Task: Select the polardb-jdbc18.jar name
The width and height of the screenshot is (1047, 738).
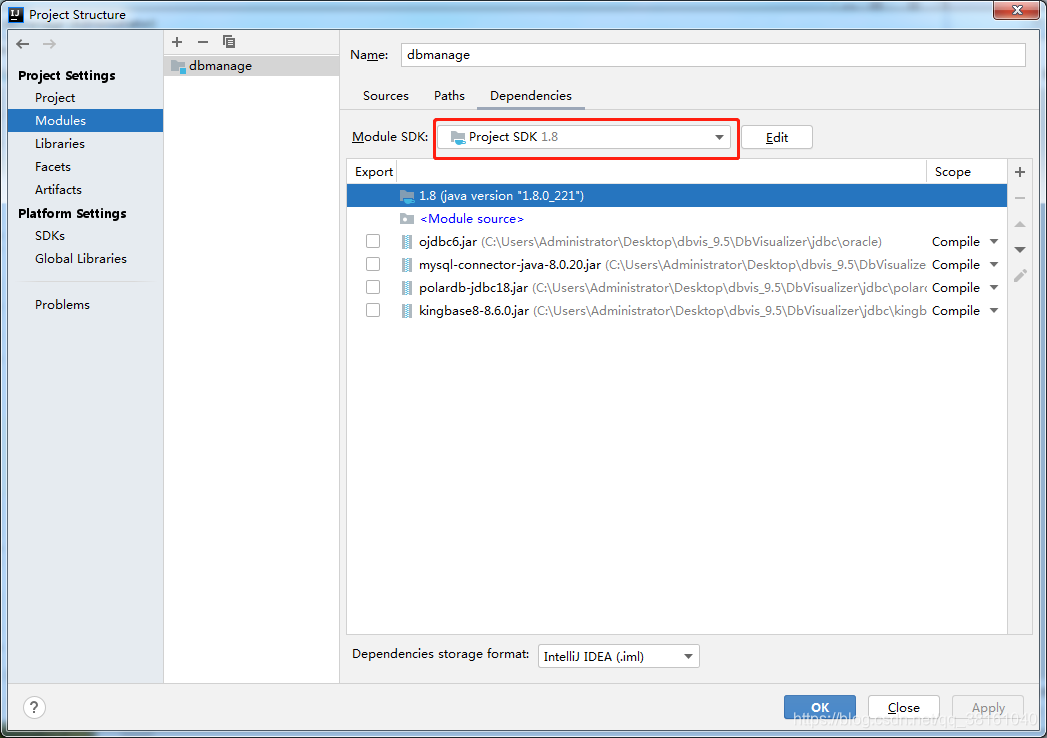Action: click(x=473, y=288)
